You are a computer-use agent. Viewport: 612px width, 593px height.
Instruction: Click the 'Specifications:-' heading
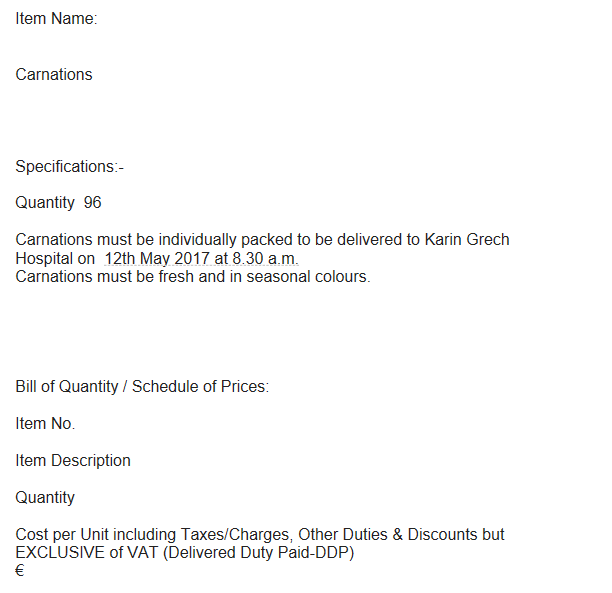click(69, 166)
